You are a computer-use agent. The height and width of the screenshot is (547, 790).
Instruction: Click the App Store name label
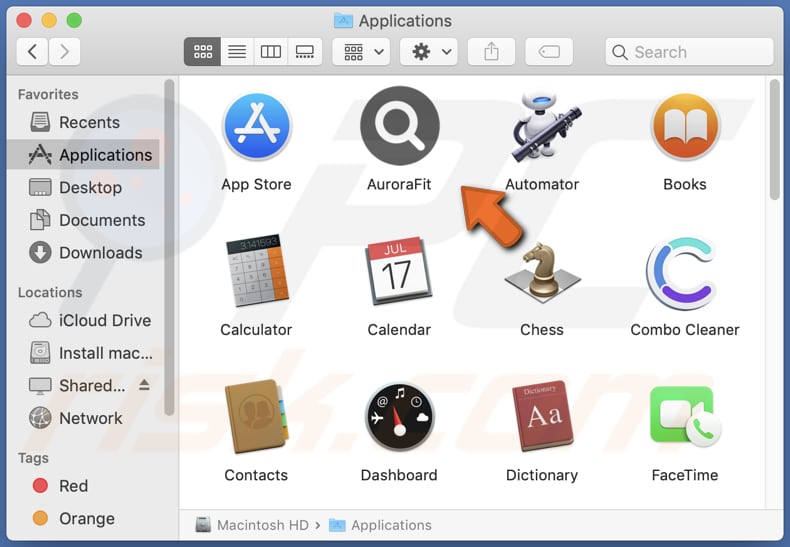pyautogui.click(x=256, y=184)
